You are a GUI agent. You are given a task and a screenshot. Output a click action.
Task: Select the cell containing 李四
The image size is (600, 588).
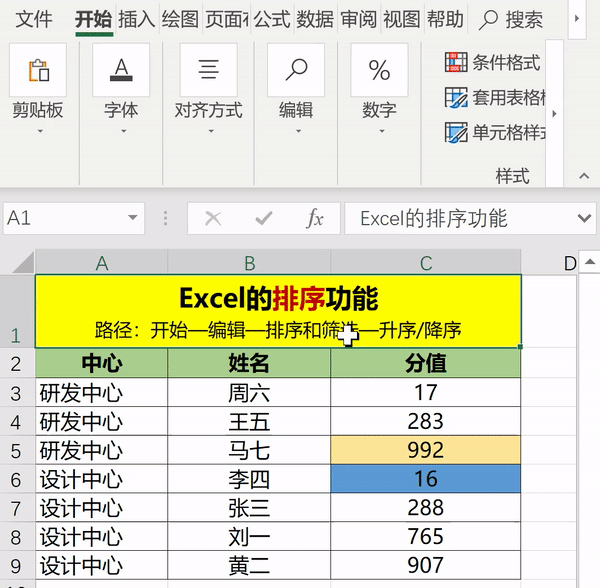tap(249, 479)
